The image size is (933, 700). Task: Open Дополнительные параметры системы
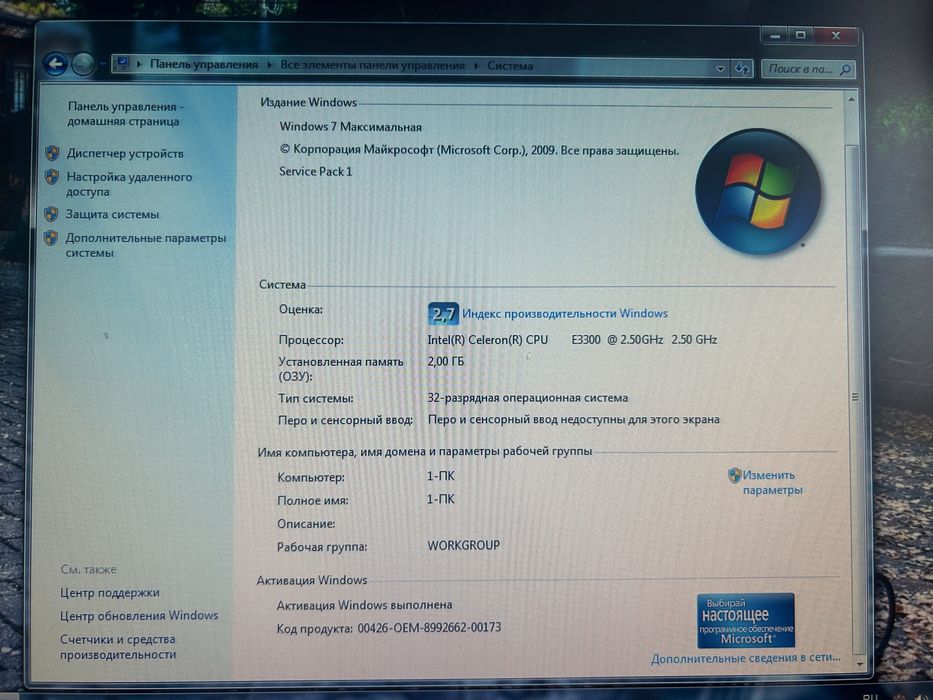(146, 245)
